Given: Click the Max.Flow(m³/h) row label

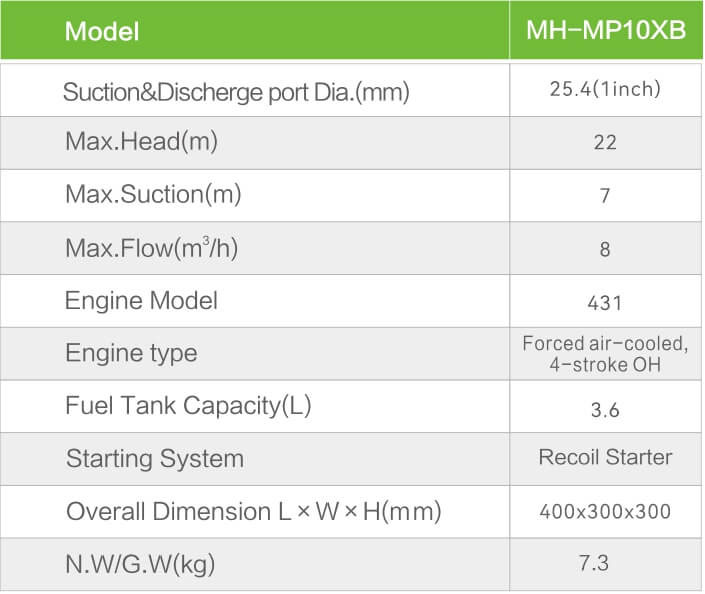Looking at the screenshot, I should point(151,247).
